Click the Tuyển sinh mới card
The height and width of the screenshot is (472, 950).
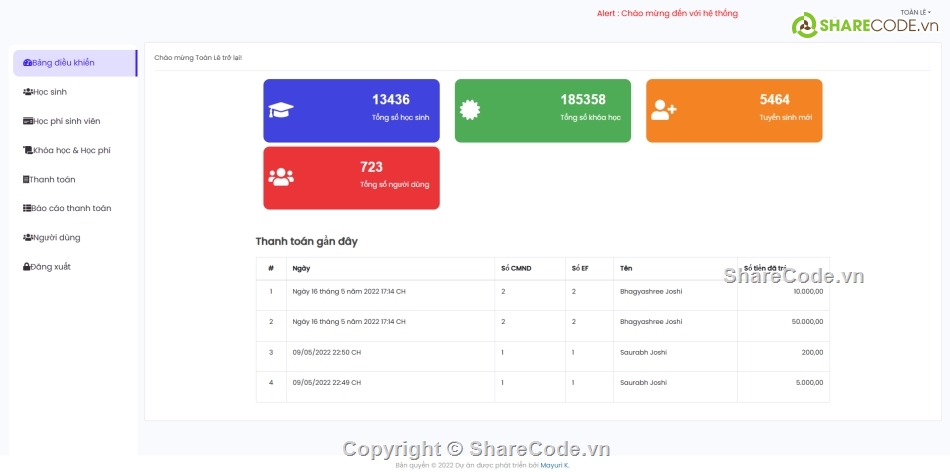734,110
